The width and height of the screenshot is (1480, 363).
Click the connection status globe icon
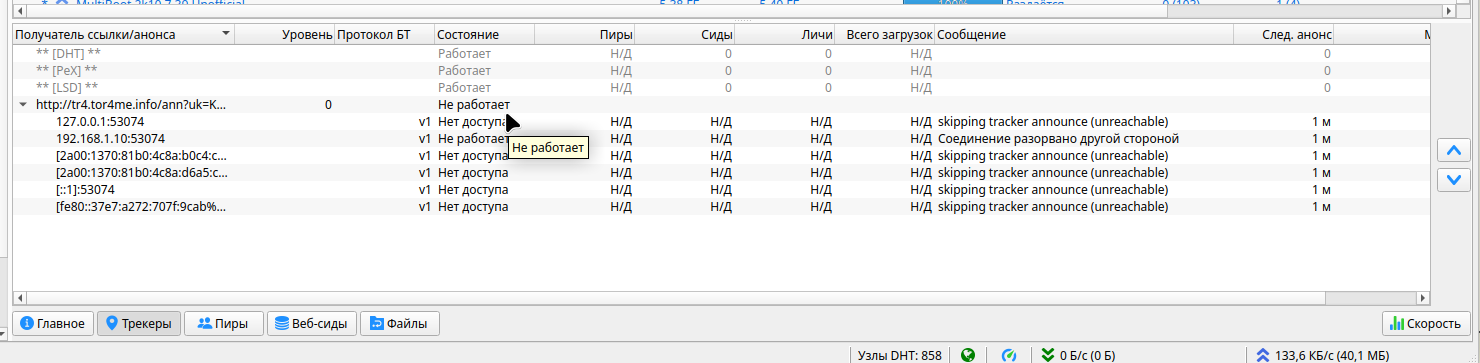[967, 354]
